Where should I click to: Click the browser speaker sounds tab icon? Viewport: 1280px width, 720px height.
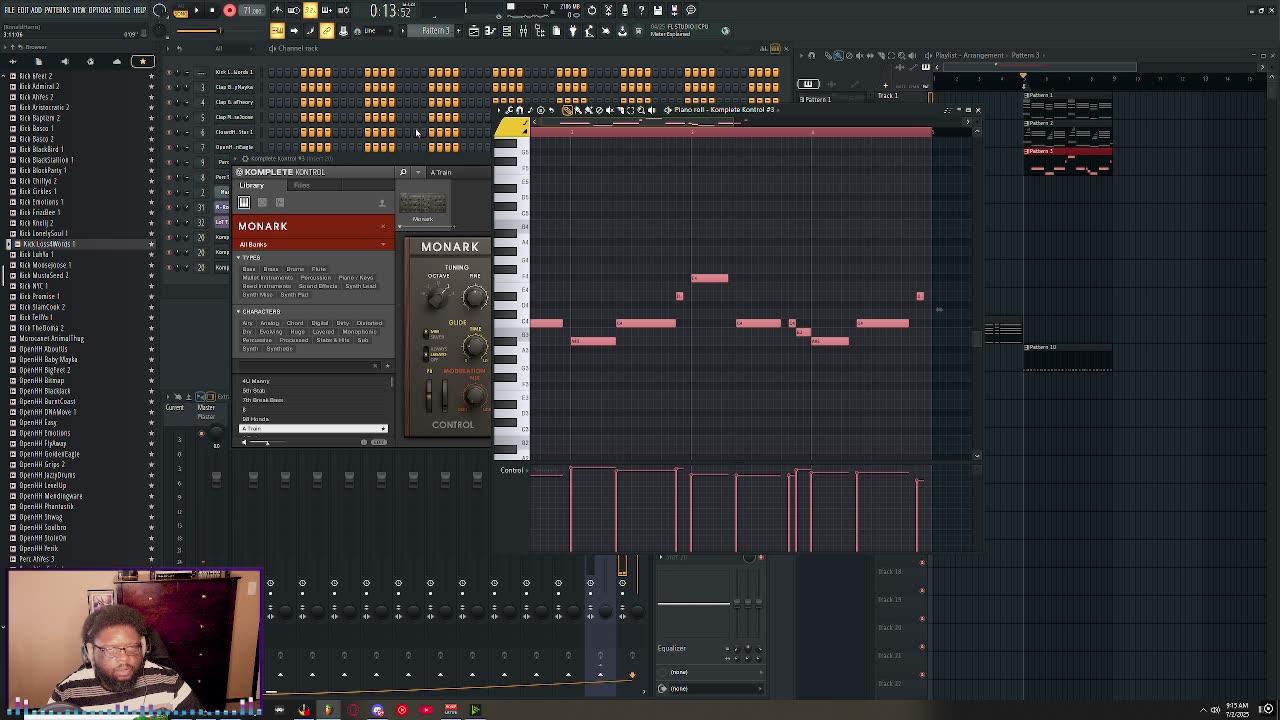click(x=64, y=61)
